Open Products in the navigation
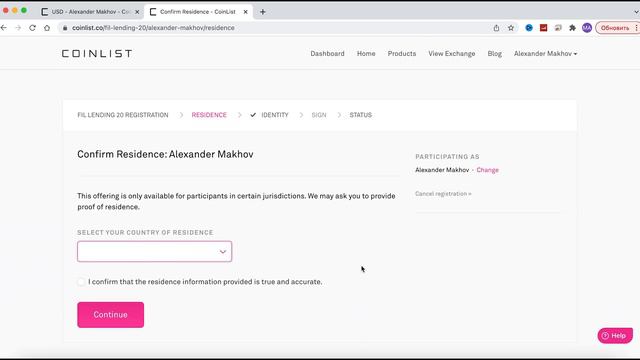 click(x=402, y=53)
